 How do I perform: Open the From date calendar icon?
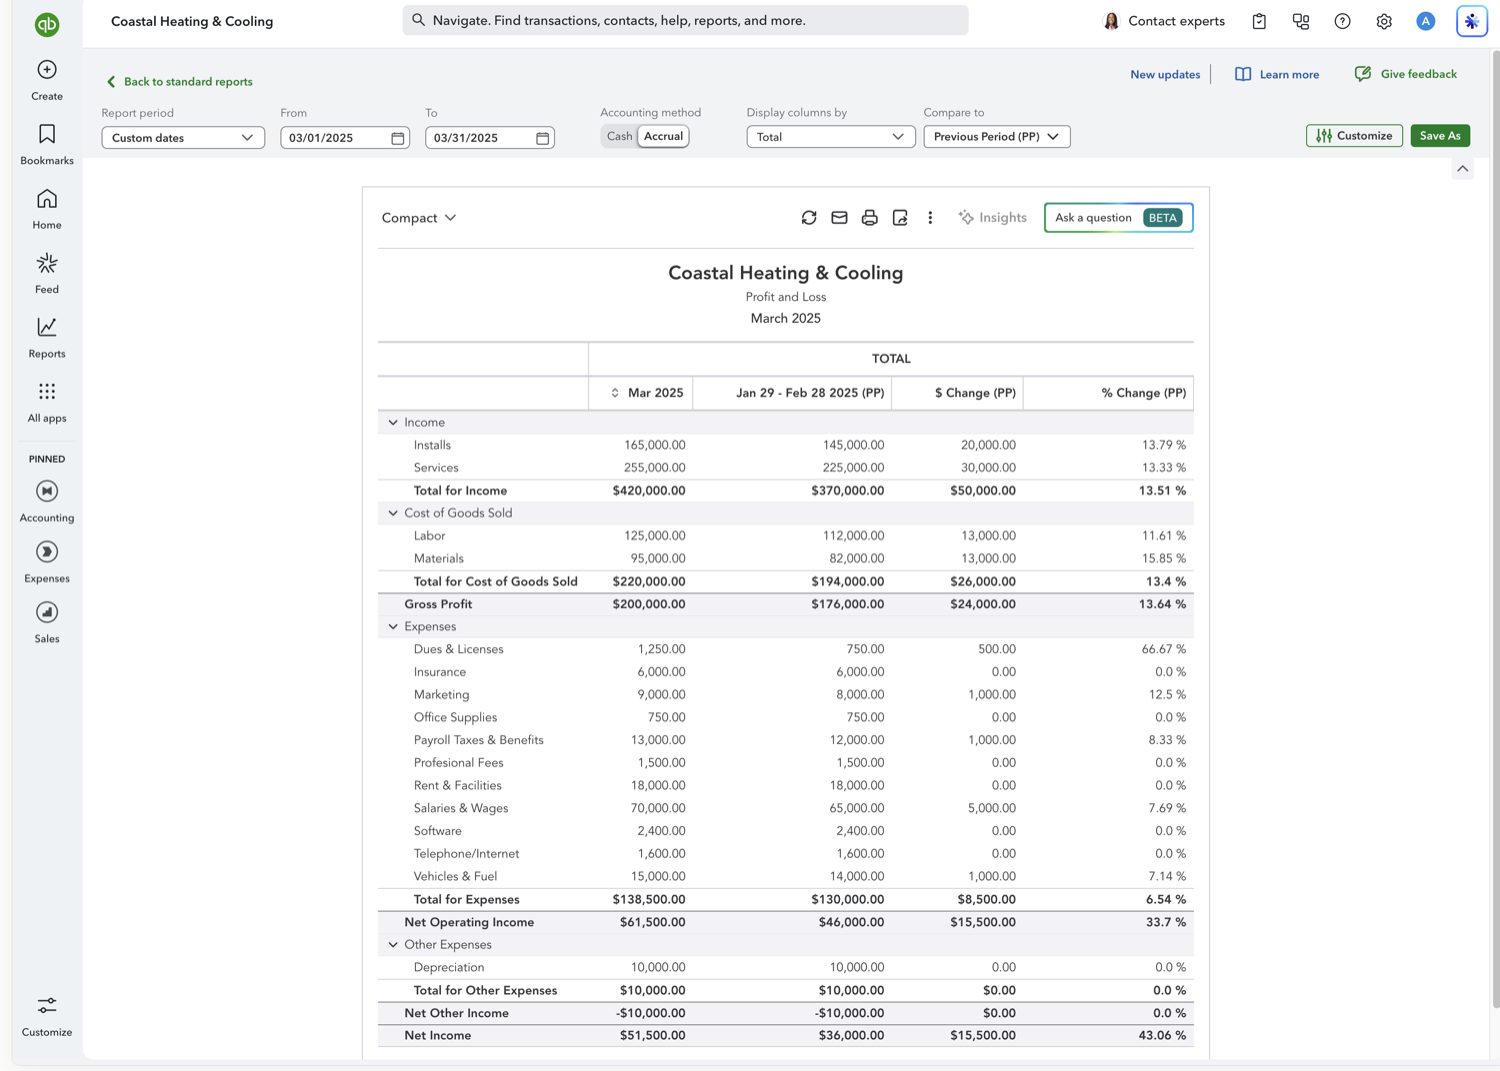398,138
